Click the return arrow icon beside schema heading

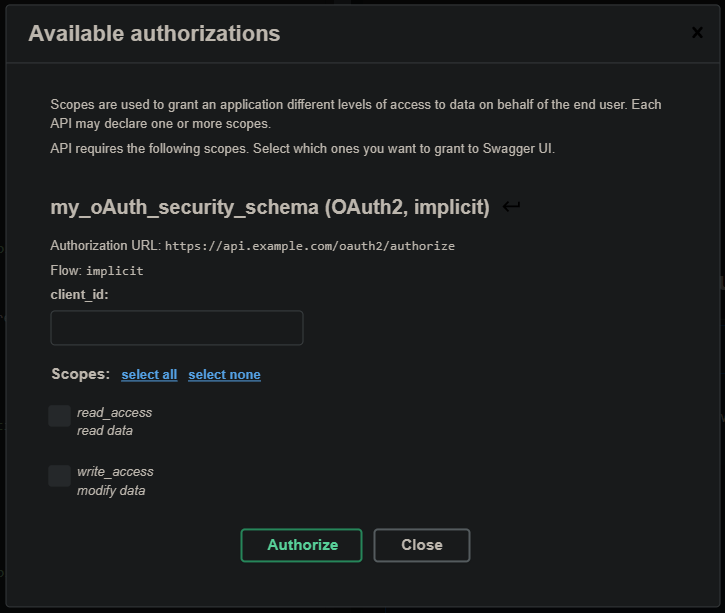click(x=511, y=206)
